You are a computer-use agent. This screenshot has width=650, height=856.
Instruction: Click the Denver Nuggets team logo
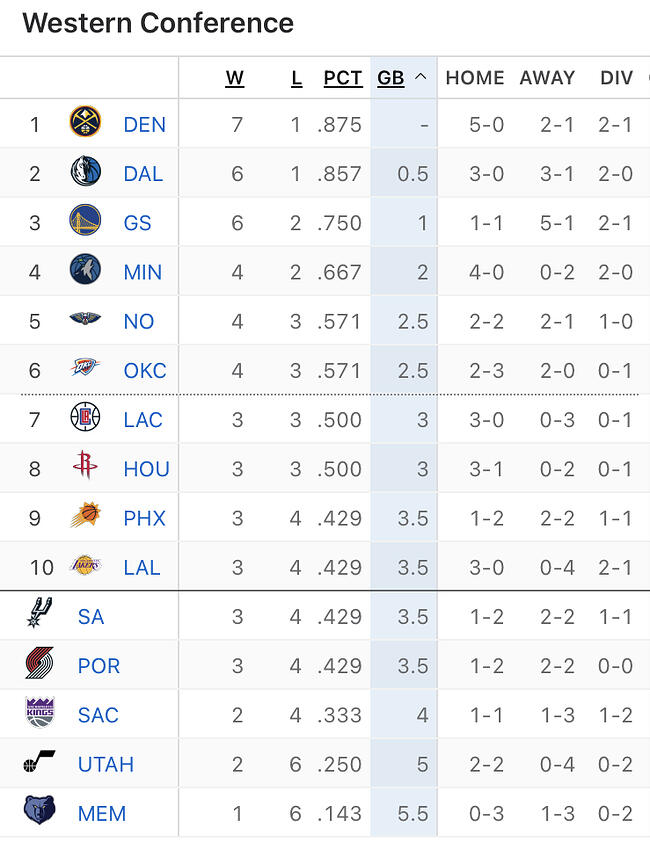pos(85,124)
